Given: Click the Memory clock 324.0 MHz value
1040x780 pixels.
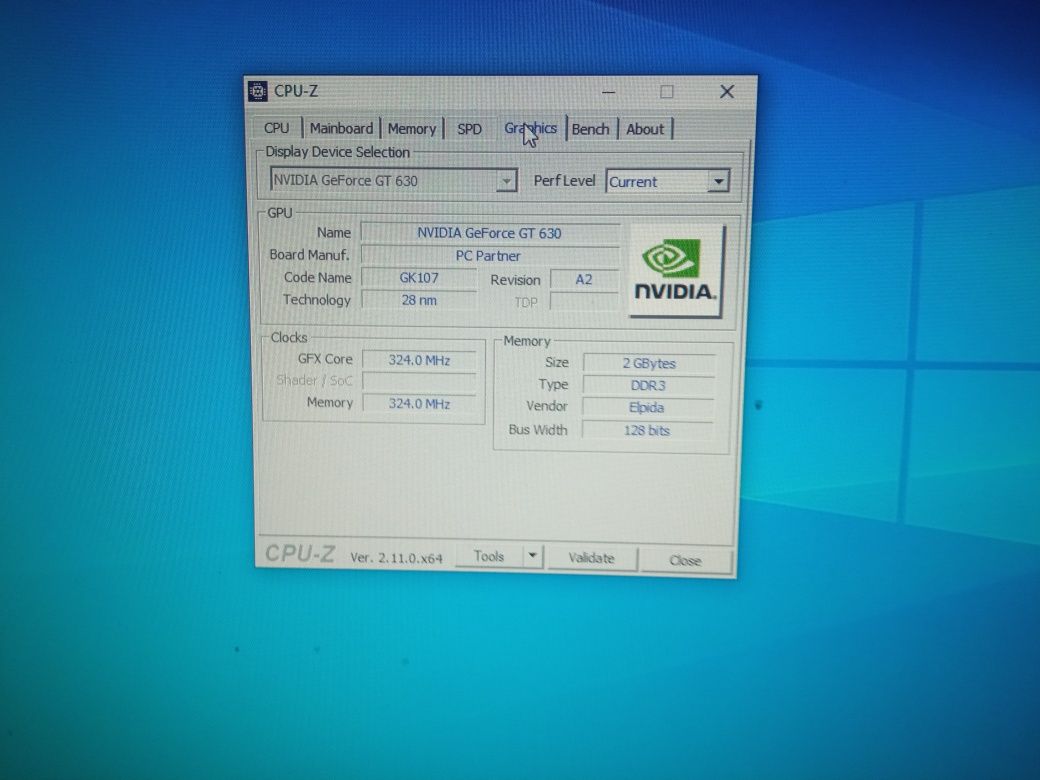Looking at the screenshot, I should [419, 403].
